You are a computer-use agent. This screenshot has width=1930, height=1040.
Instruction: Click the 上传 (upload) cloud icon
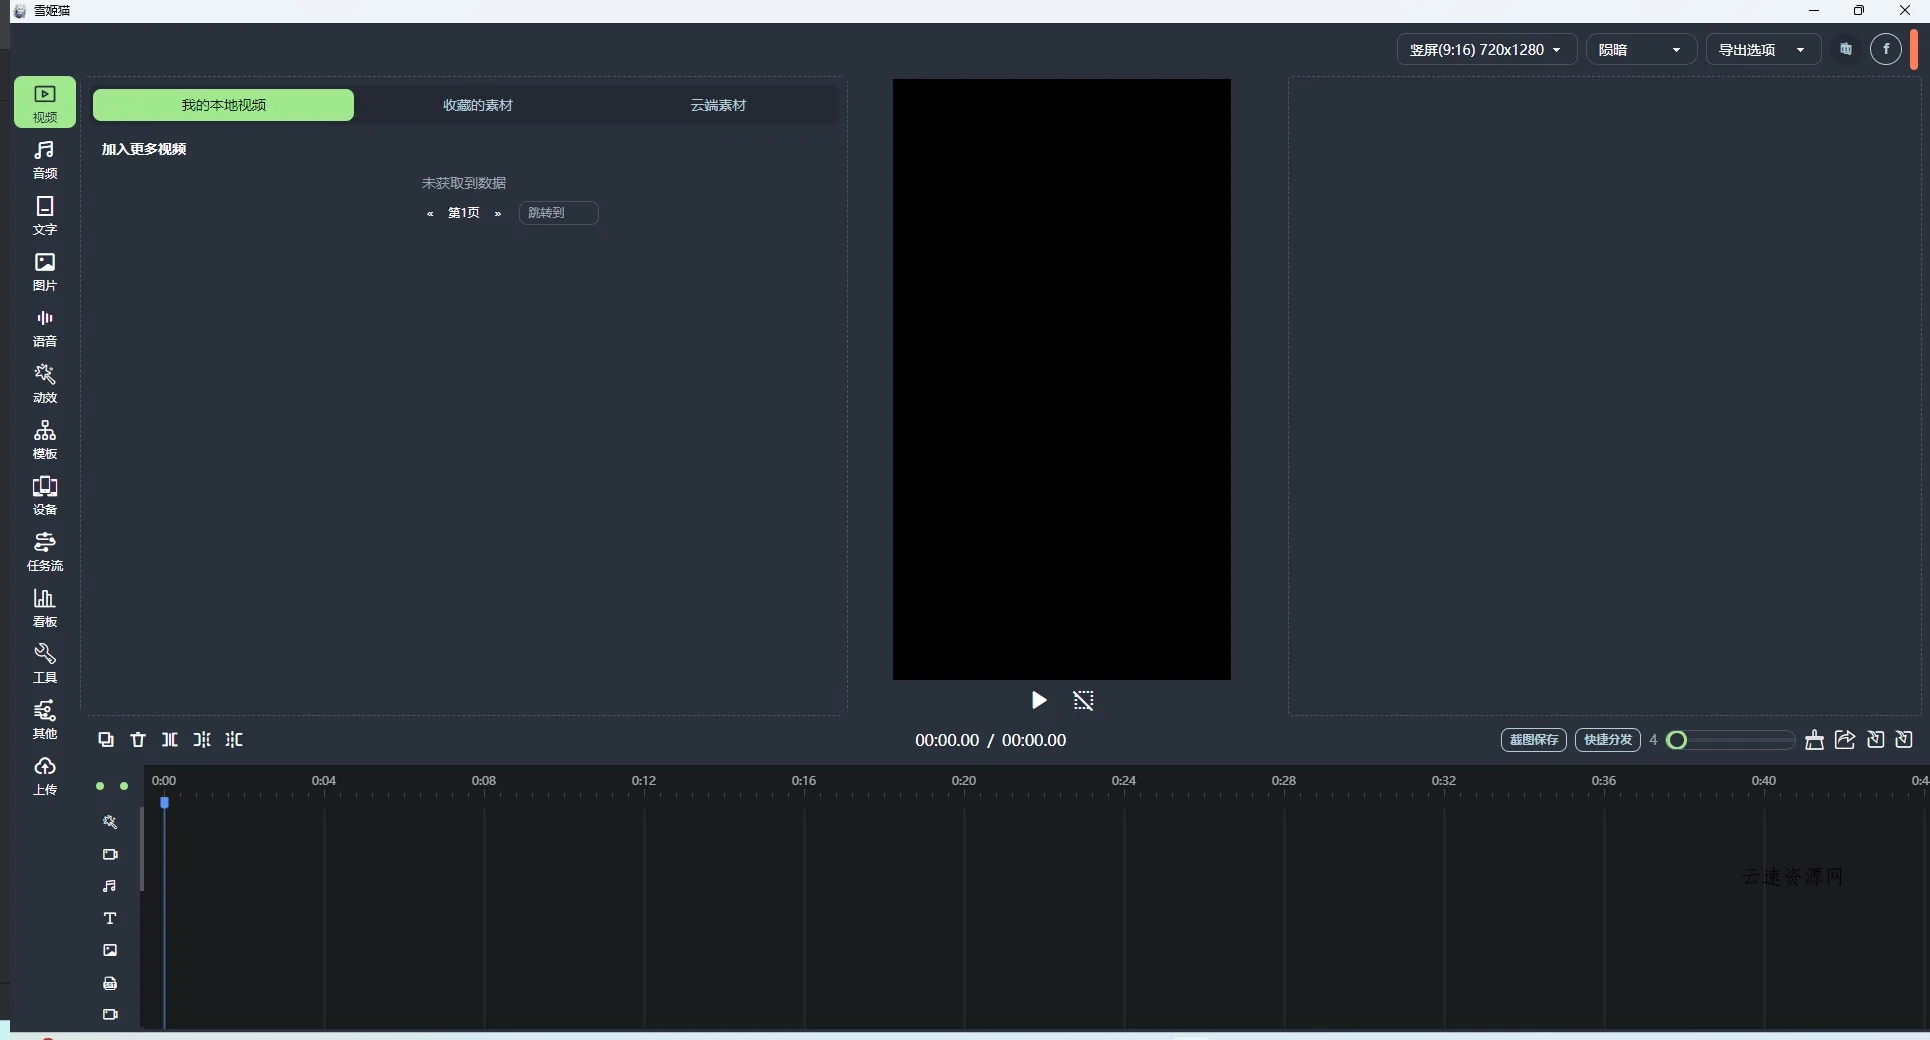[x=45, y=775]
